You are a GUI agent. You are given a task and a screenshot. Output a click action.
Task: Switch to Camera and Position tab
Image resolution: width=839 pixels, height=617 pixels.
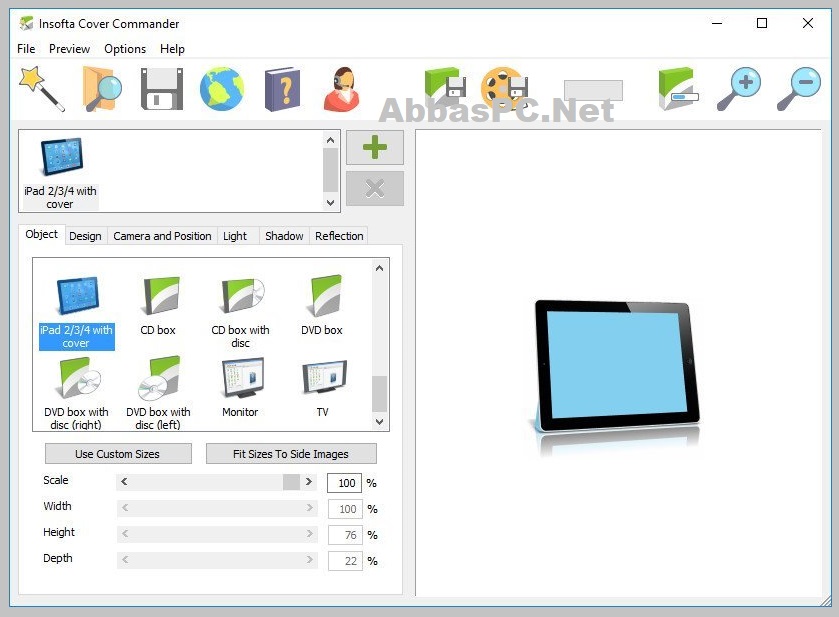(162, 236)
